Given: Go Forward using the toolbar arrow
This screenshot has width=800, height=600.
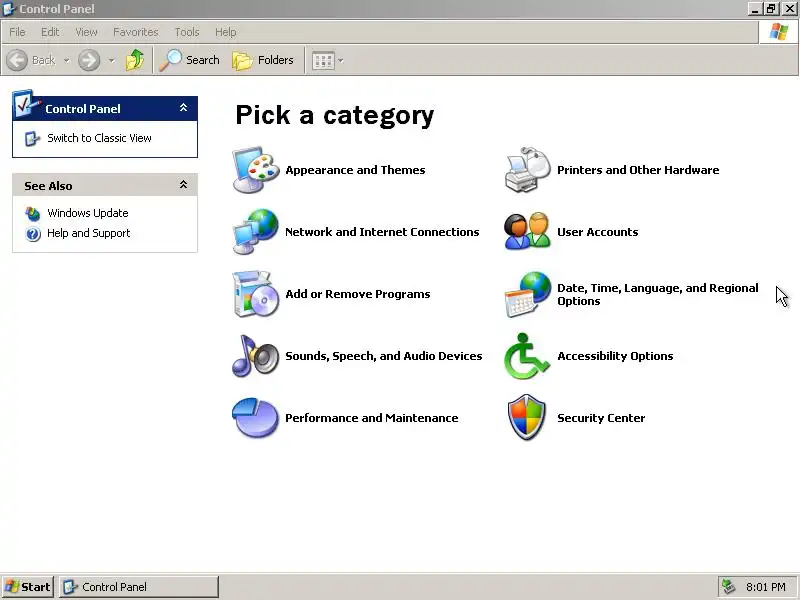Looking at the screenshot, I should click(x=89, y=60).
